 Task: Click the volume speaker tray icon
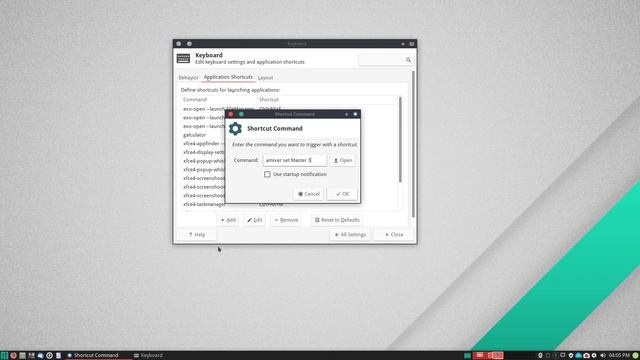pyautogui.click(x=602, y=356)
